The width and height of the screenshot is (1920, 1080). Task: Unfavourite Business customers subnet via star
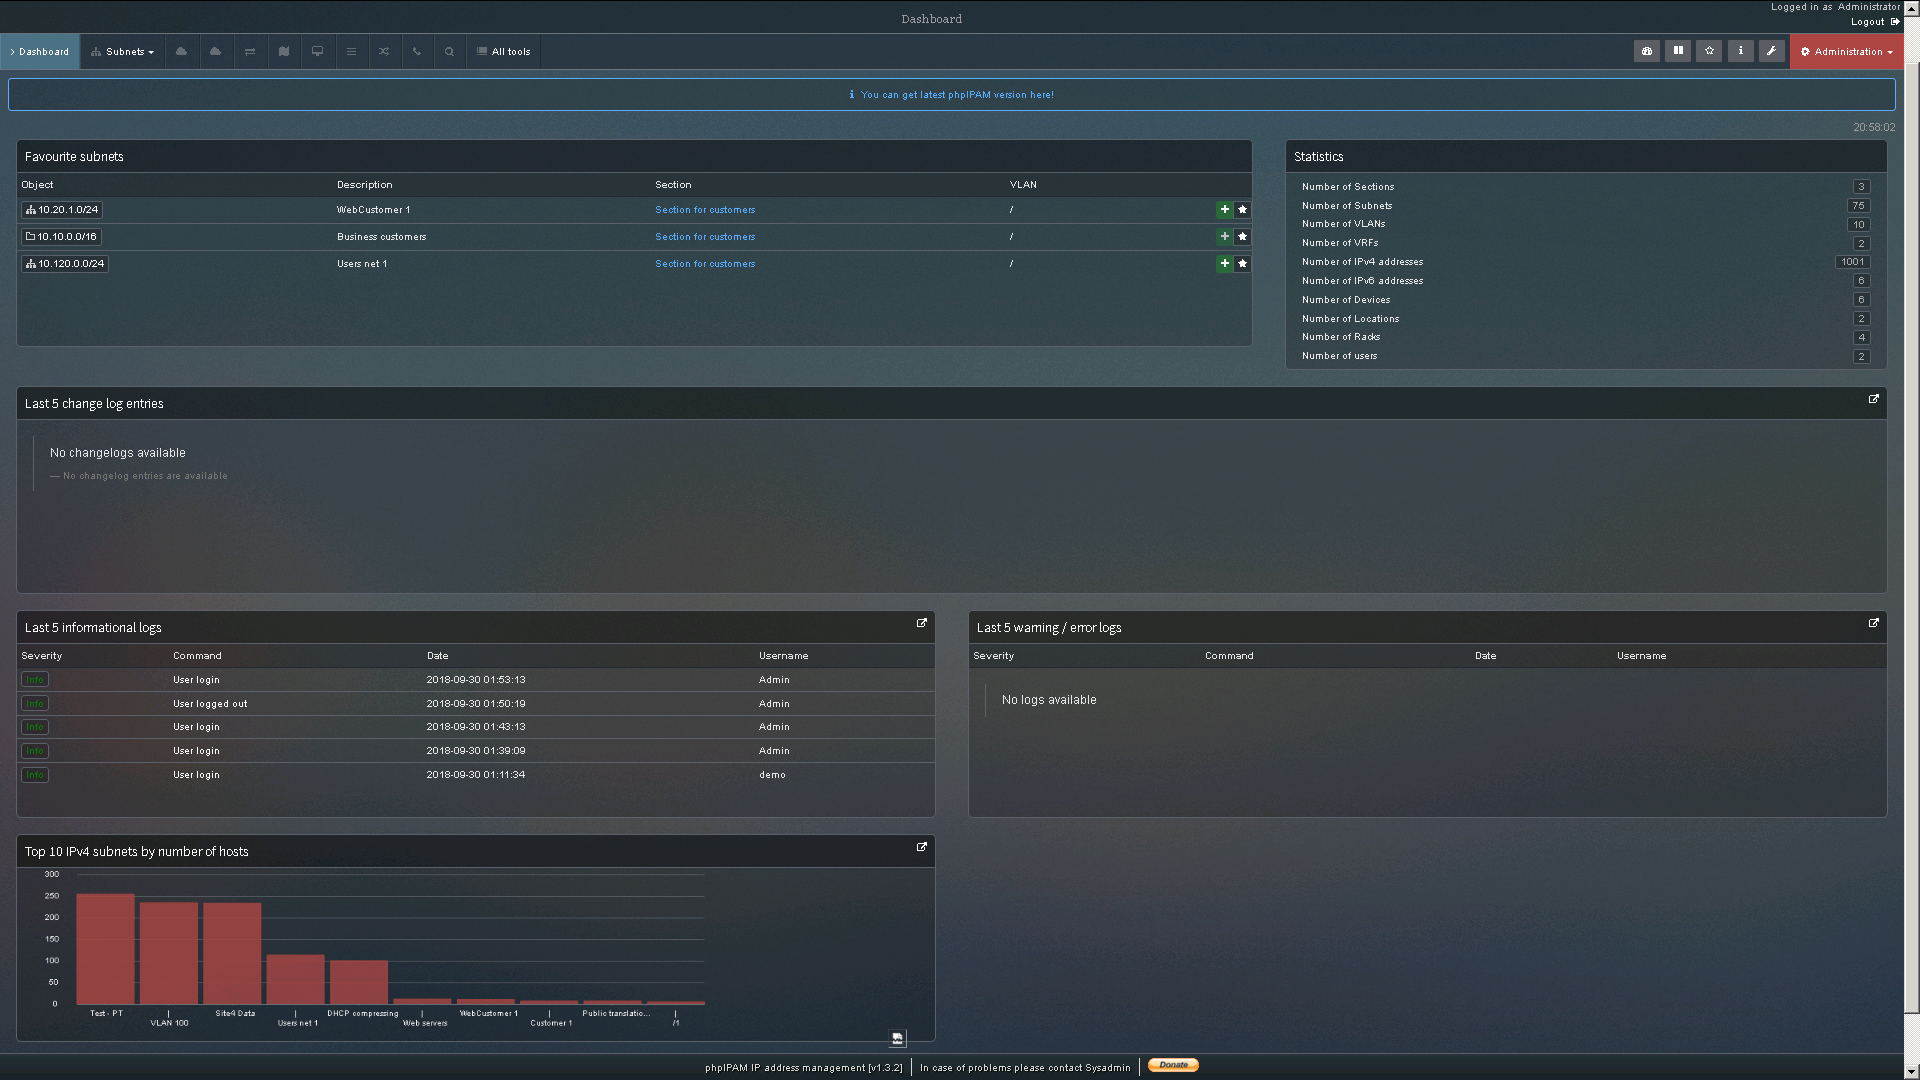[x=1242, y=237]
